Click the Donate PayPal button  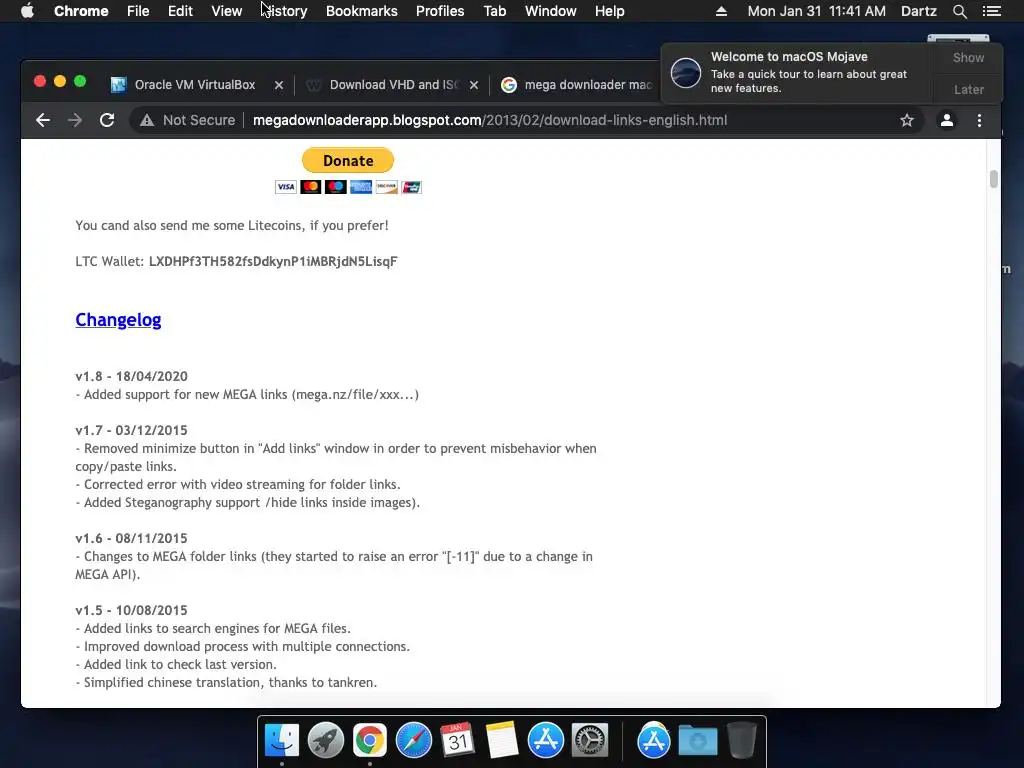[348, 161]
